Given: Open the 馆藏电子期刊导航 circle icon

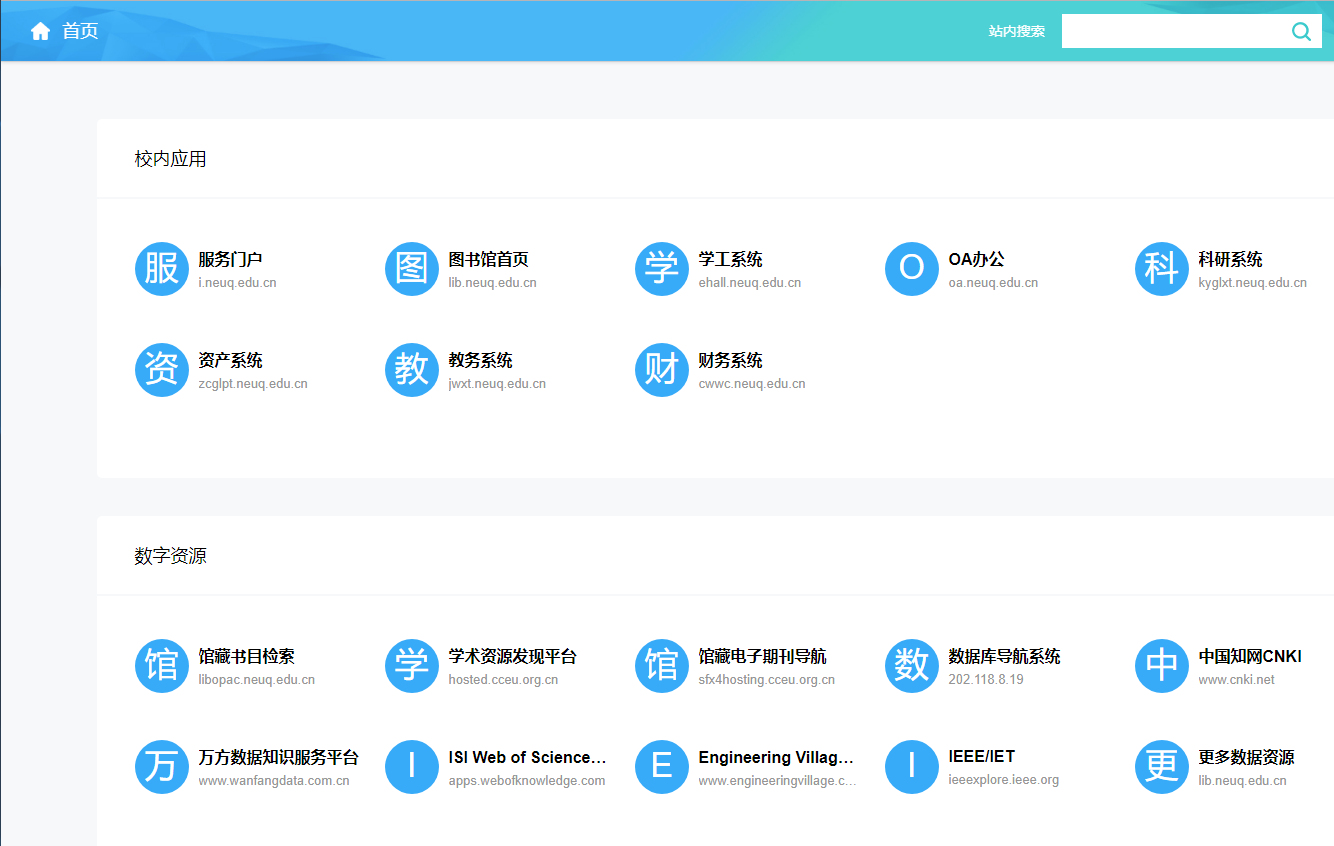Looking at the screenshot, I should pos(662,666).
